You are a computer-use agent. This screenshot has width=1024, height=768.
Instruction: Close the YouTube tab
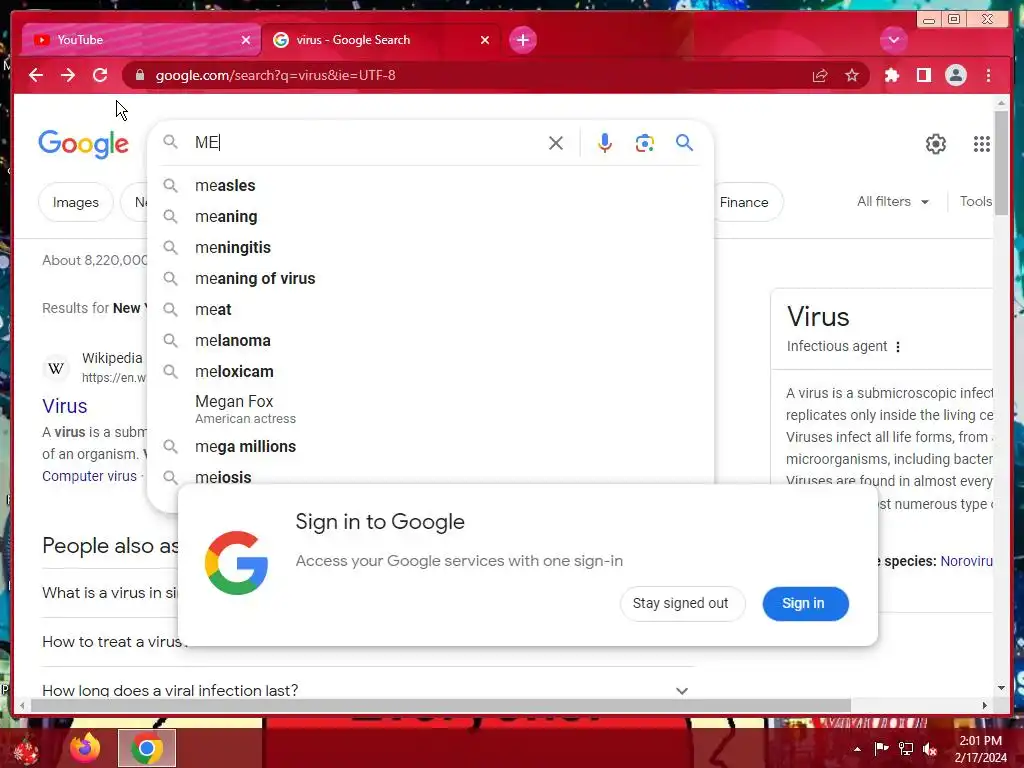(x=246, y=40)
